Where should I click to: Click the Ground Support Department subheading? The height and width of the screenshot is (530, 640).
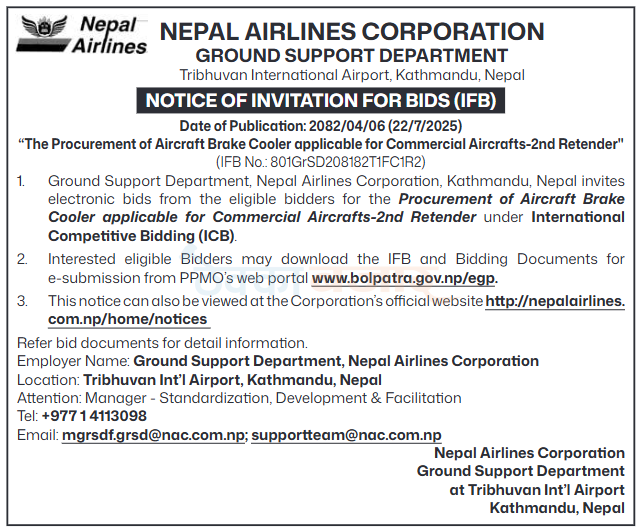[351, 56]
